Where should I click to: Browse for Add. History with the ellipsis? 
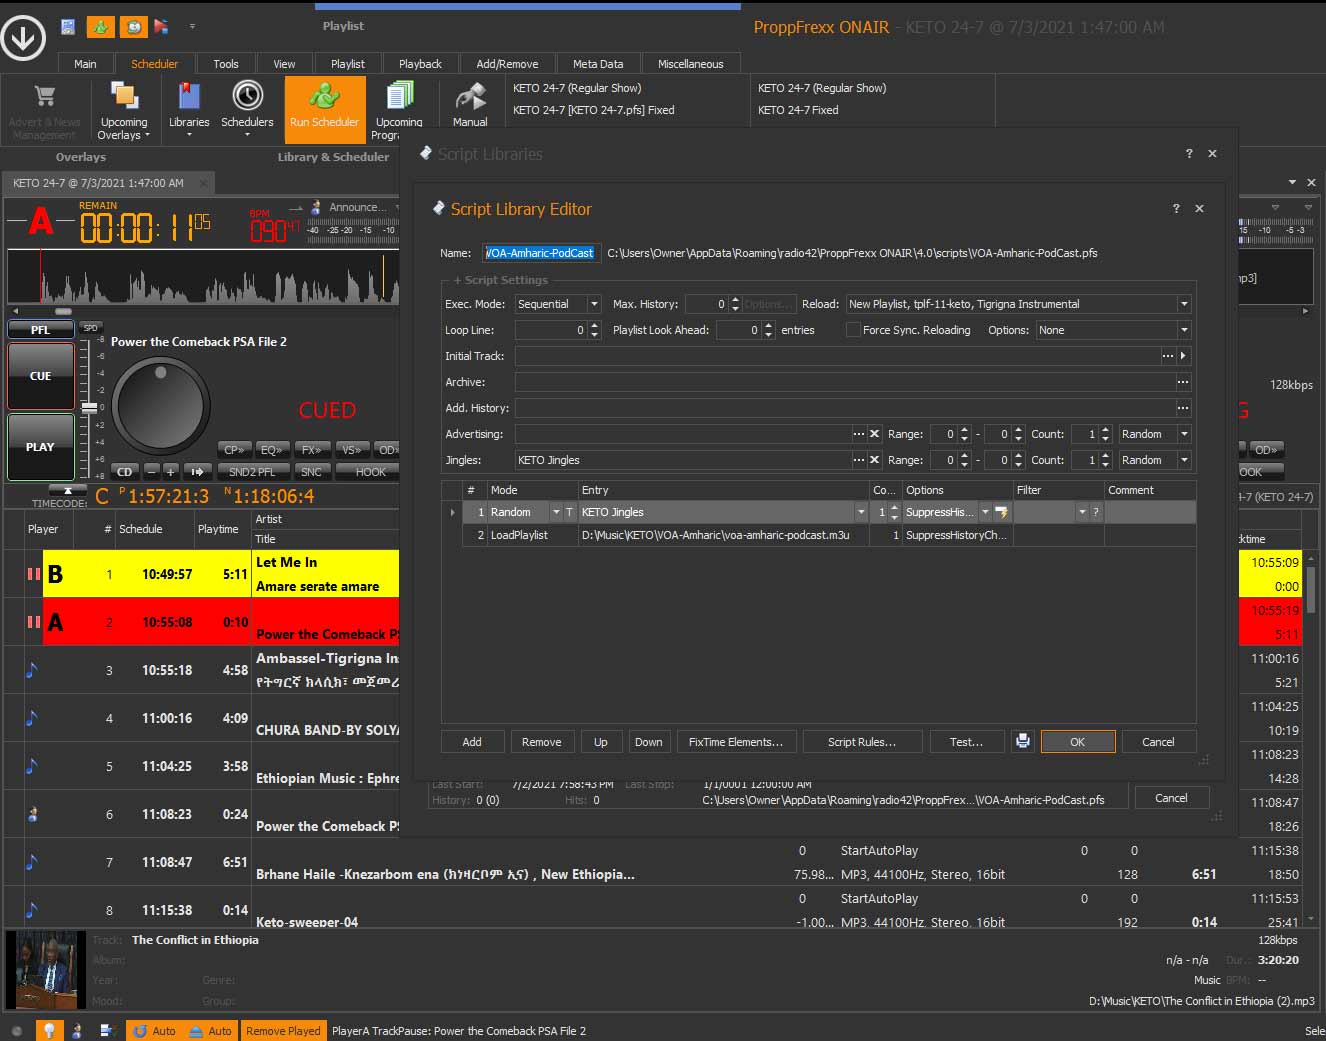(x=1183, y=408)
